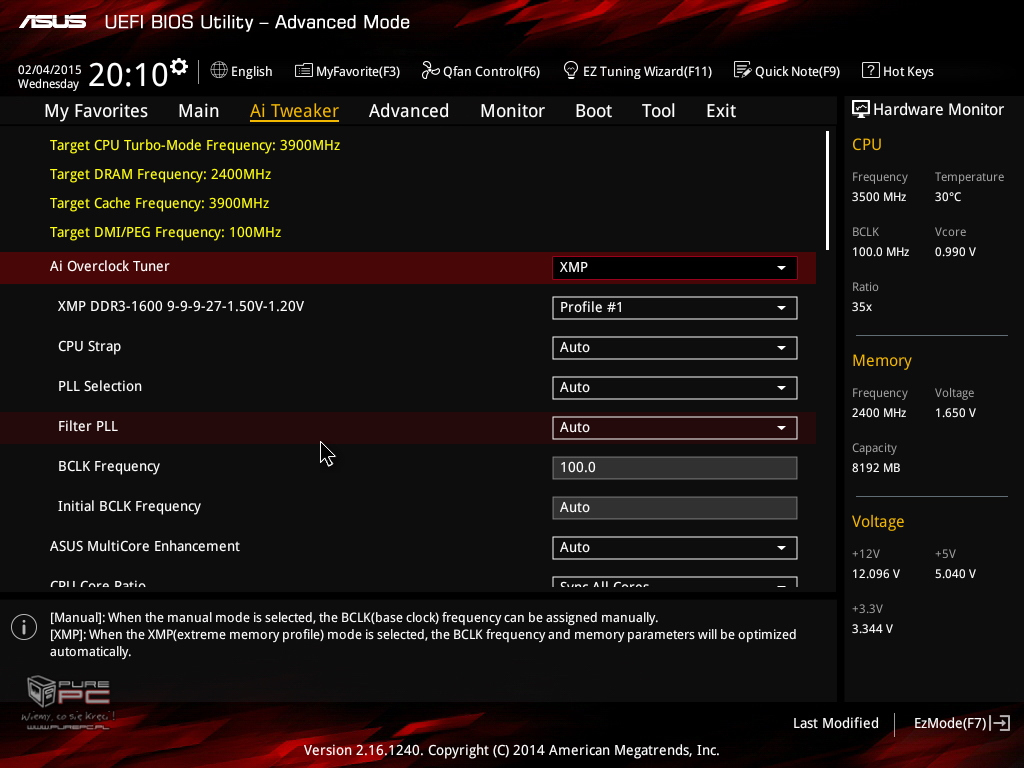Select the PLL Selection label
This screenshot has width=1024, height=768.
click(x=100, y=386)
